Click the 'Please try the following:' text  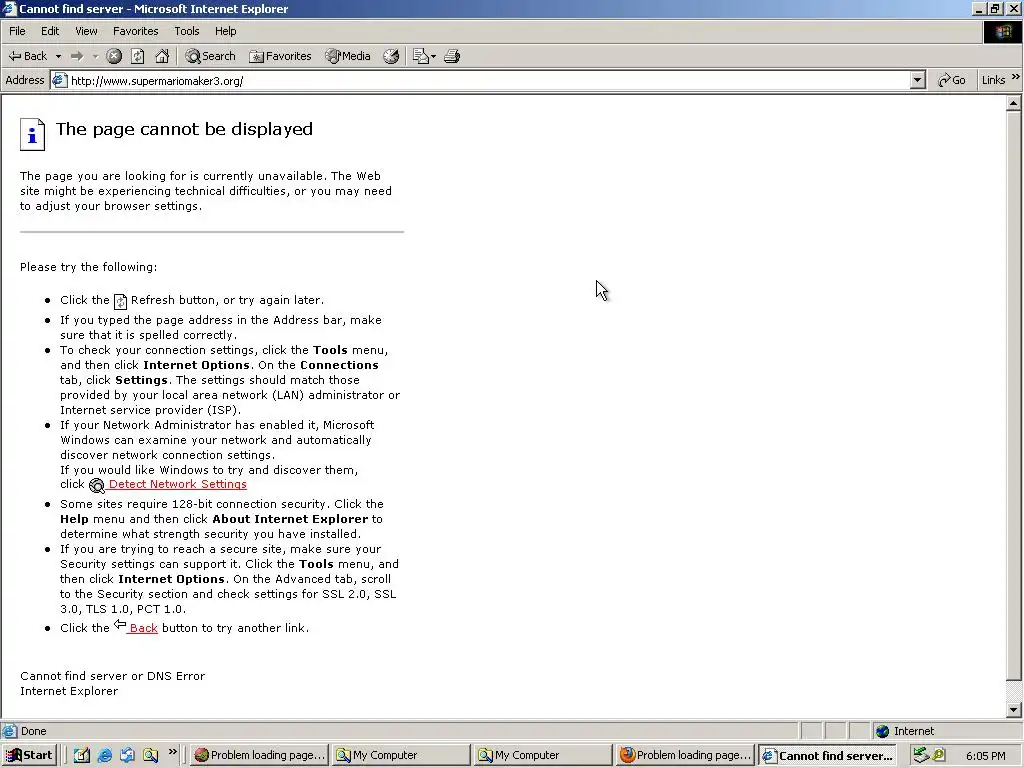click(x=88, y=266)
